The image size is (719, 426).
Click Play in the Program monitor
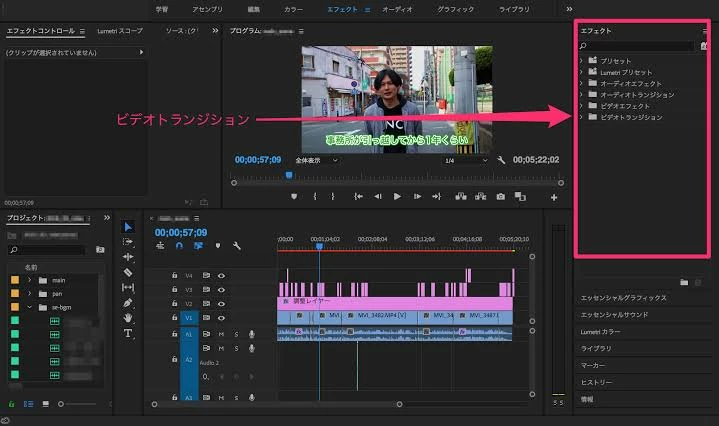click(397, 197)
